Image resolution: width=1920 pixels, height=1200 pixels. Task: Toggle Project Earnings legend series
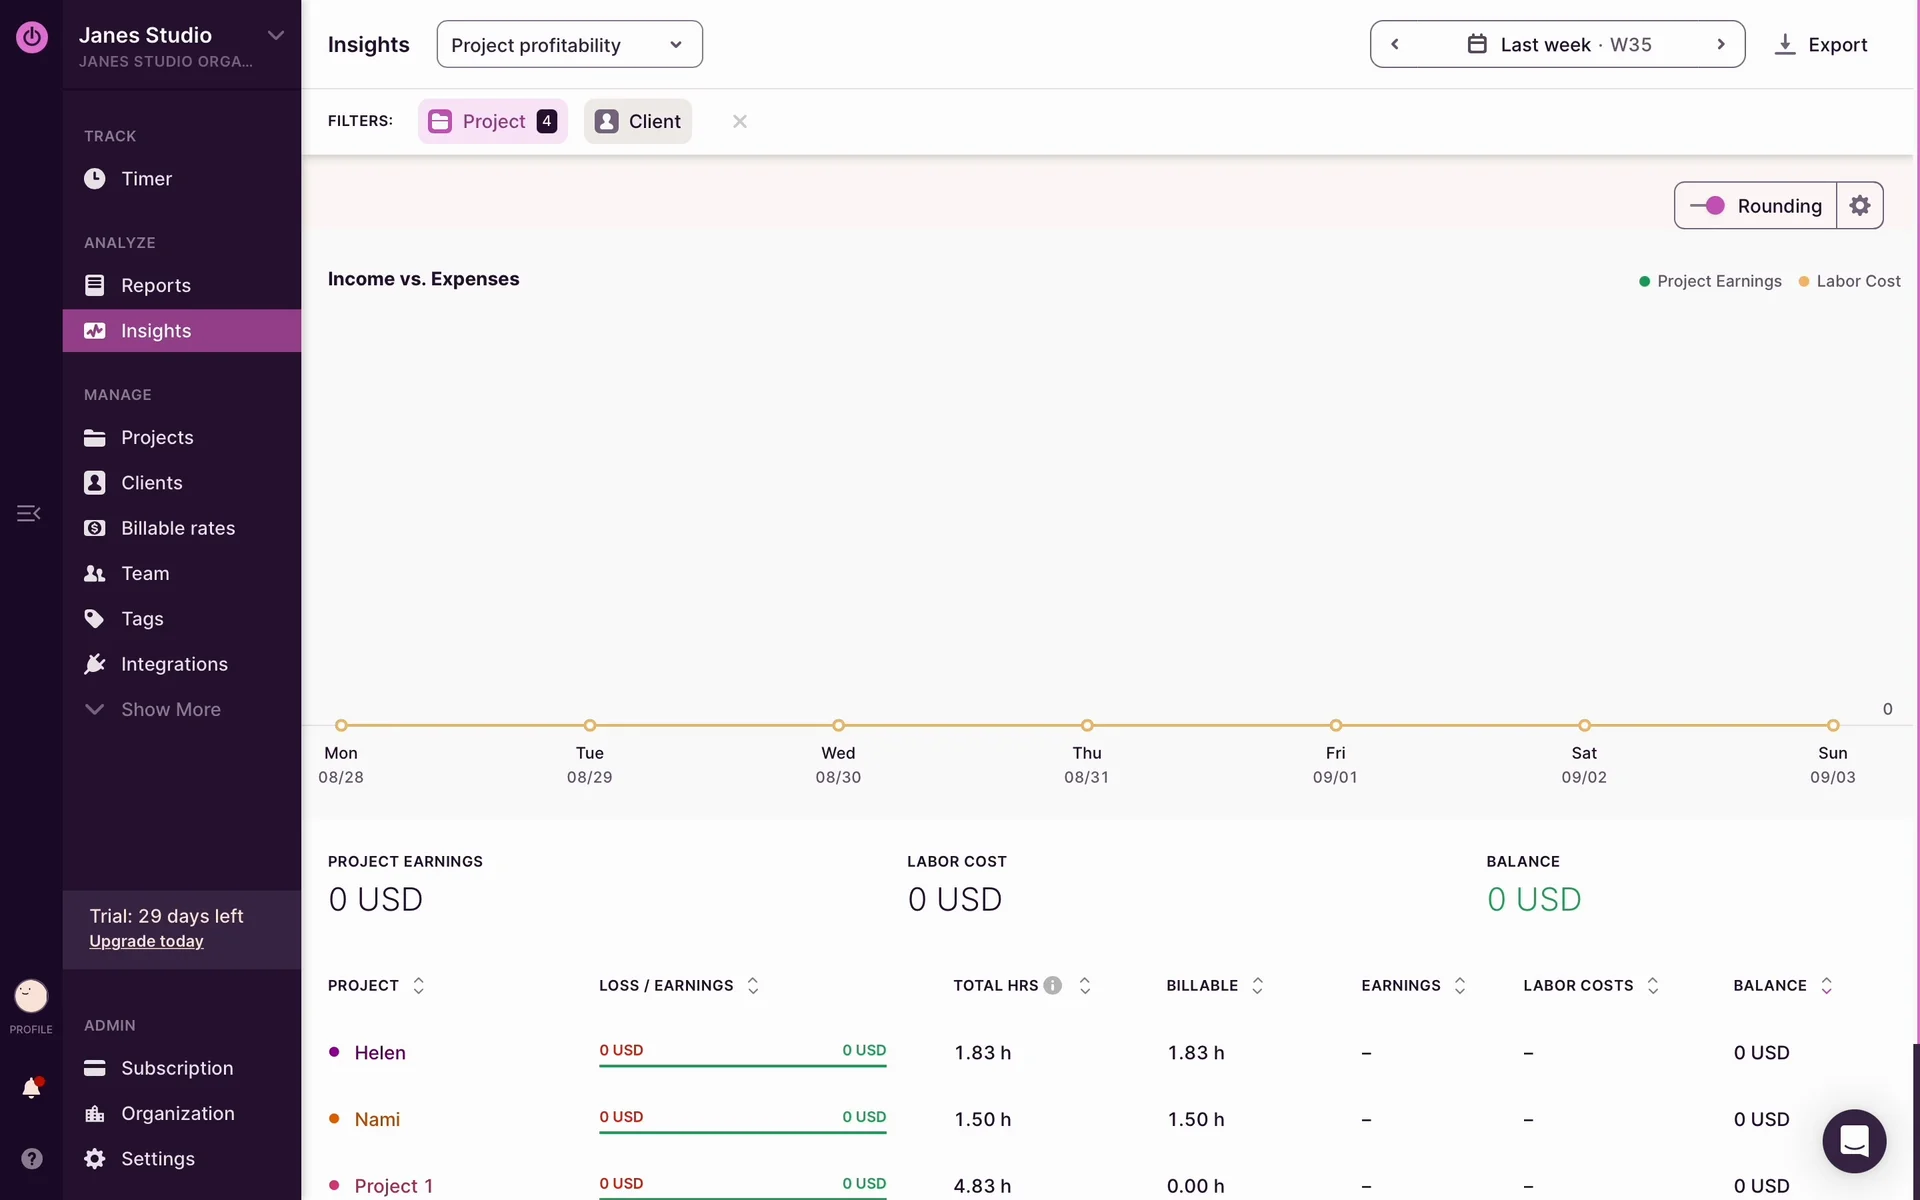[x=1710, y=281]
